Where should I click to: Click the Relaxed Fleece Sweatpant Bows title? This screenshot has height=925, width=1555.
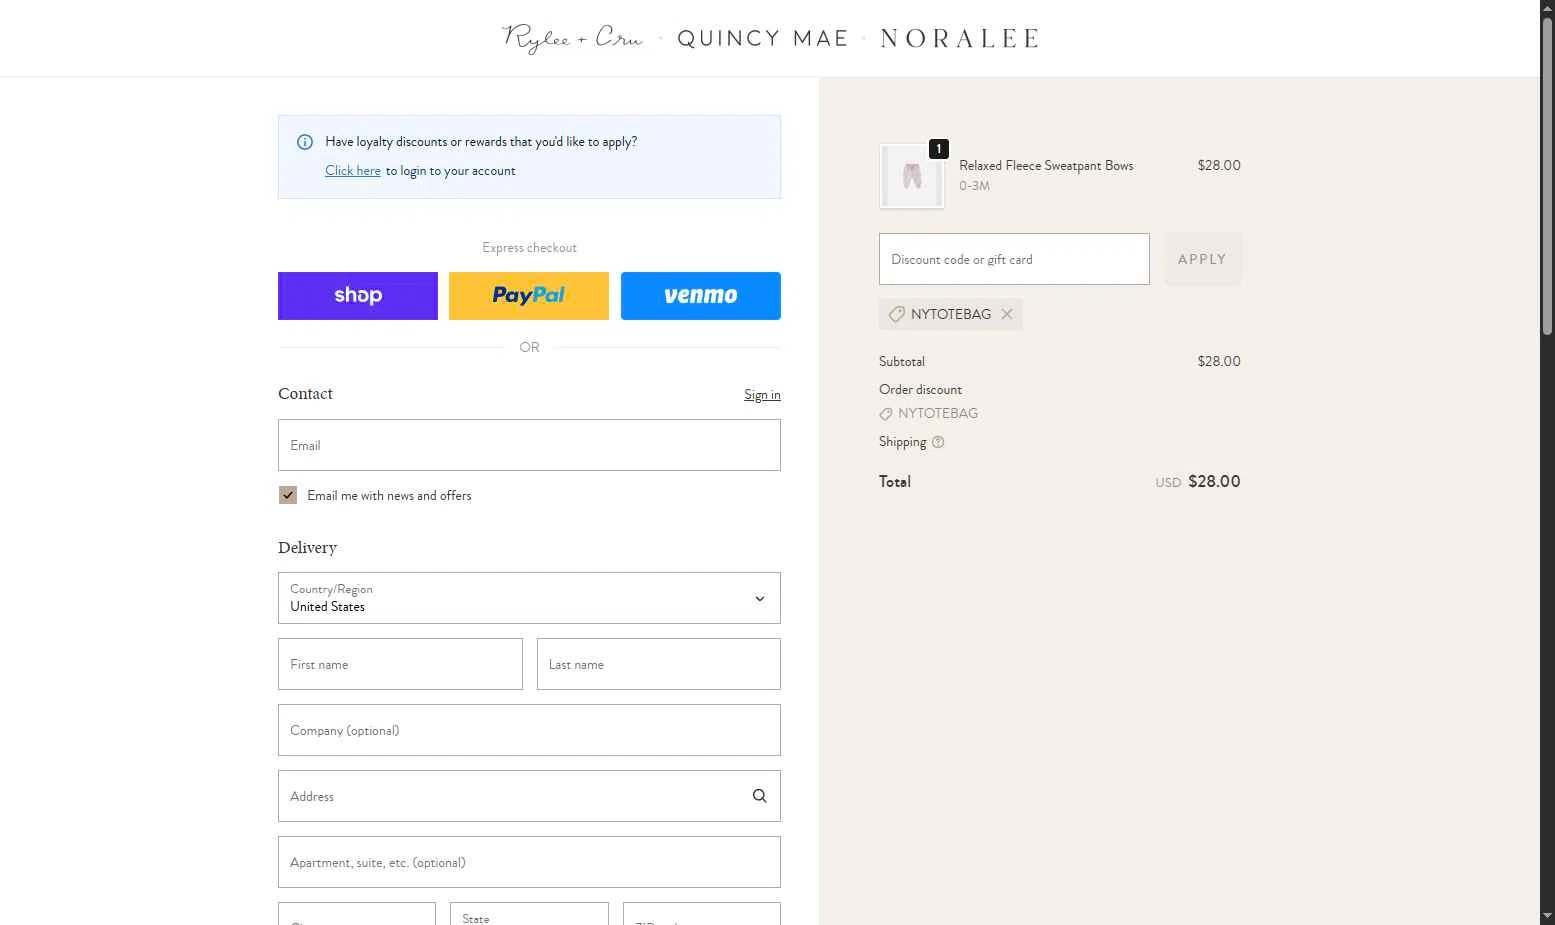(1046, 166)
